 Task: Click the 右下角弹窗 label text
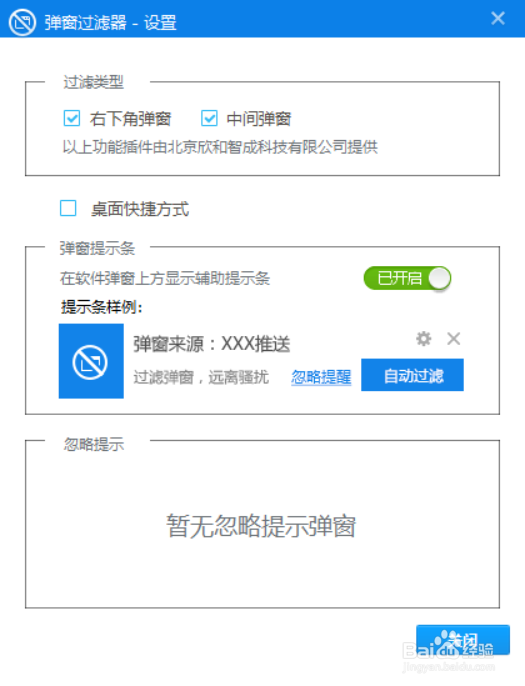(x=130, y=119)
